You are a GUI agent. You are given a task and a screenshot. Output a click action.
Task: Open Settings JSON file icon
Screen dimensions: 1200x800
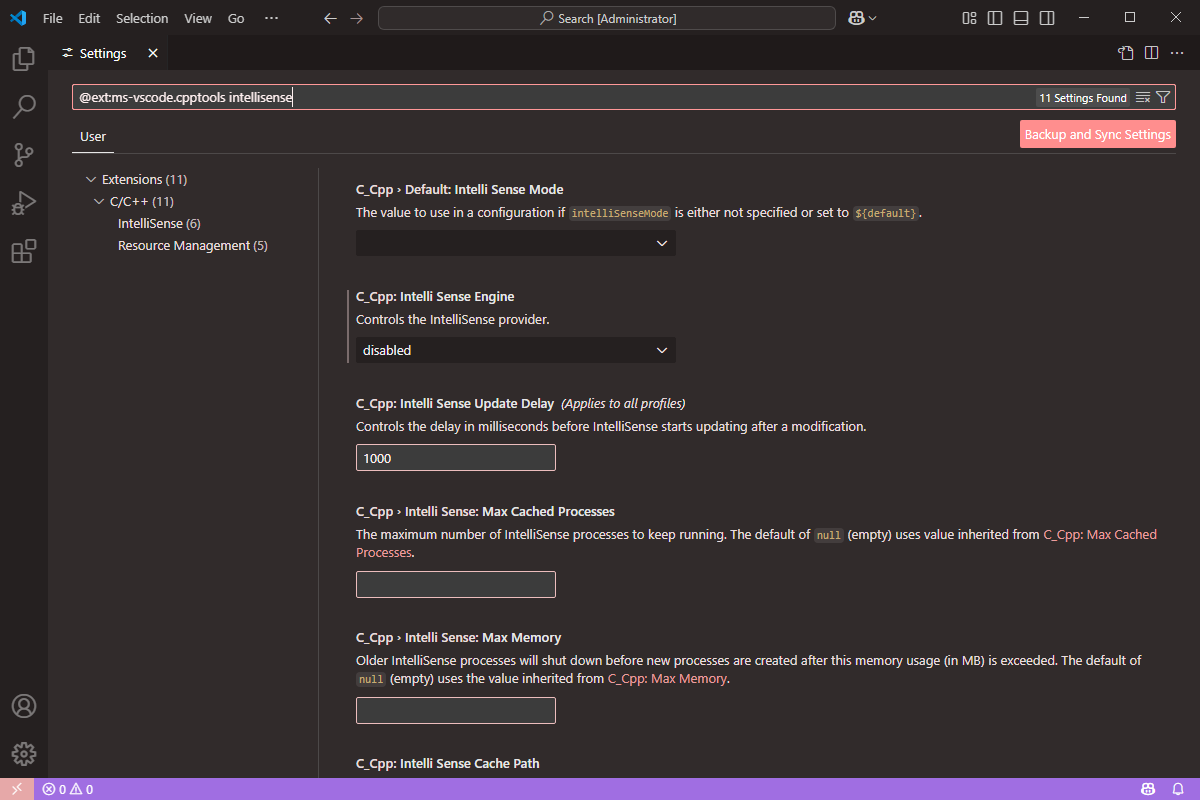pyautogui.click(x=1125, y=53)
